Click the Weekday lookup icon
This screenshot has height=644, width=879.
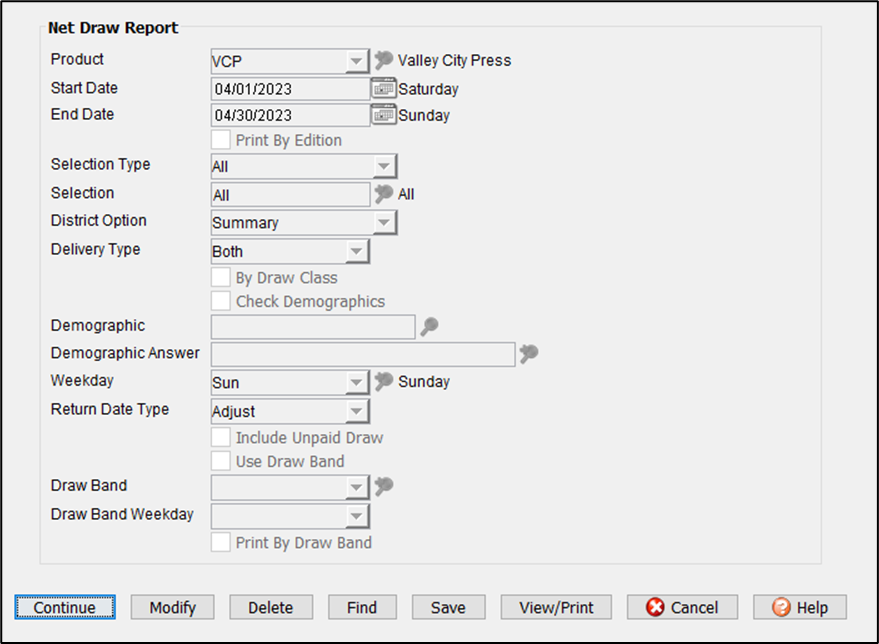[x=383, y=381]
